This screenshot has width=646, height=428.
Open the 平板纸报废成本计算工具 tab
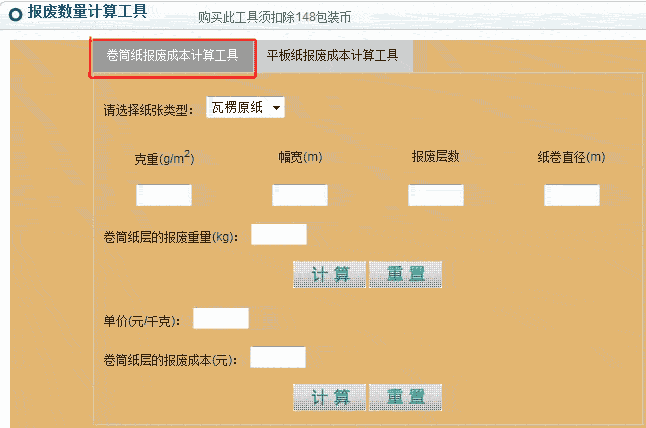pyautogui.click(x=332, y=56)
